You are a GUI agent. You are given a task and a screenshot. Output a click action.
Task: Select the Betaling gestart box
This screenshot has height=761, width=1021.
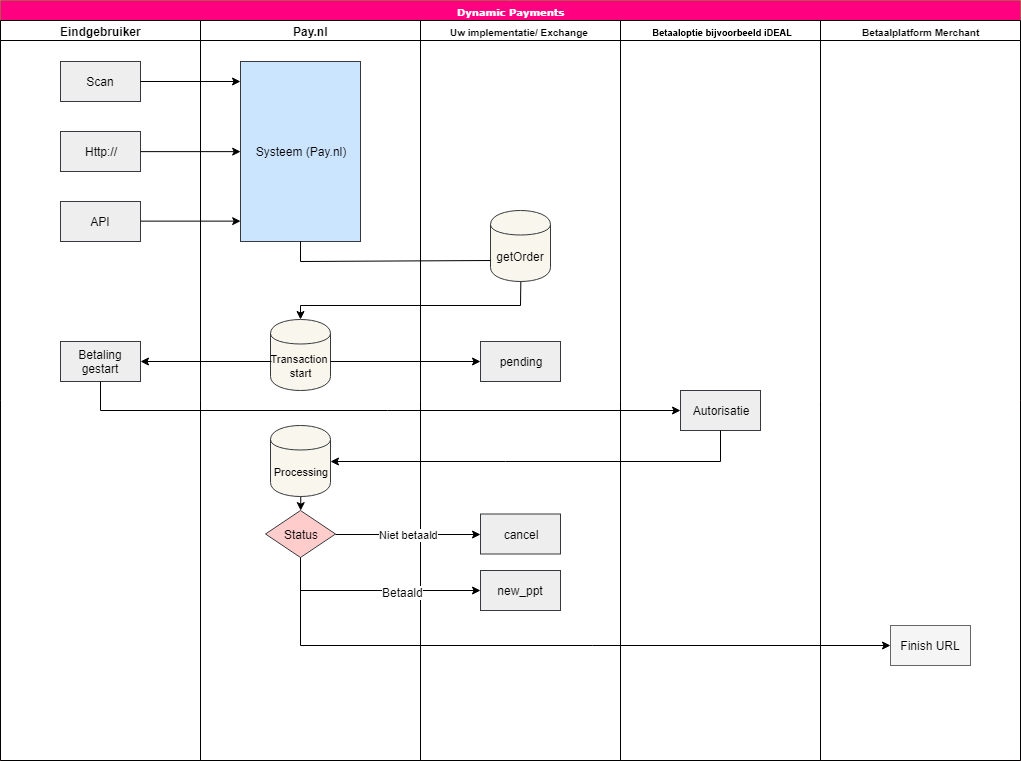[100, 361]
